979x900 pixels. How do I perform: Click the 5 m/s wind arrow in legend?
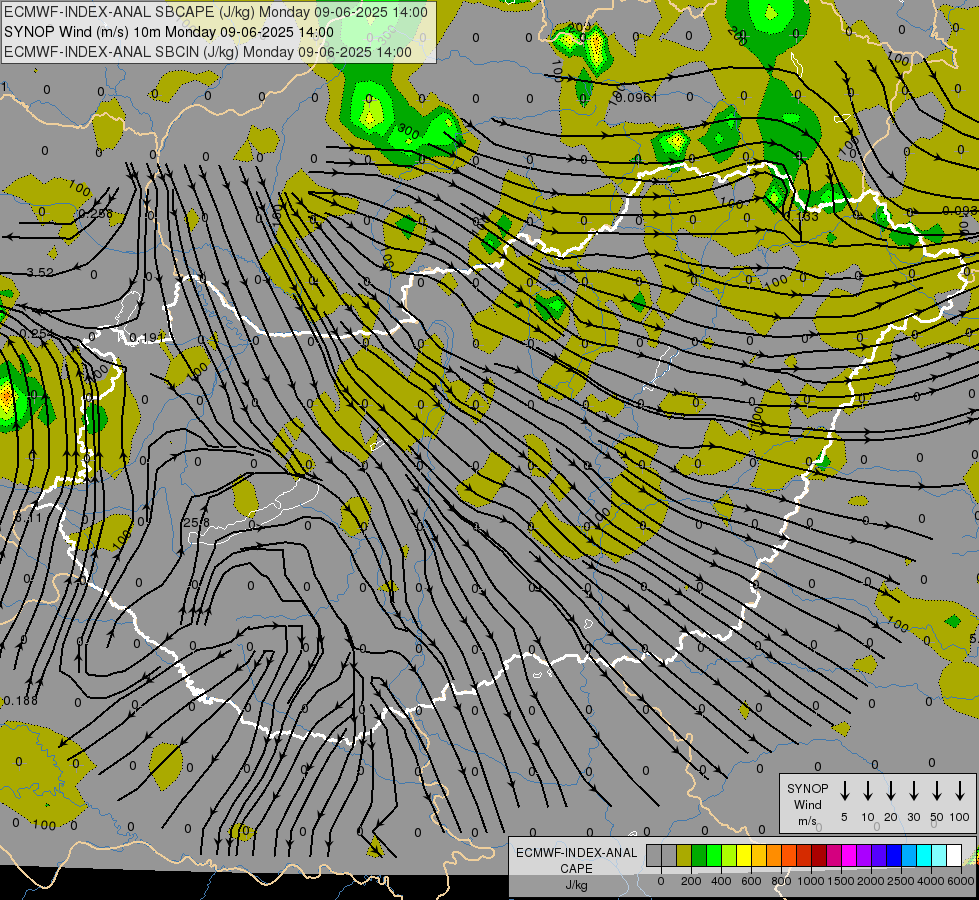(844, 791)
